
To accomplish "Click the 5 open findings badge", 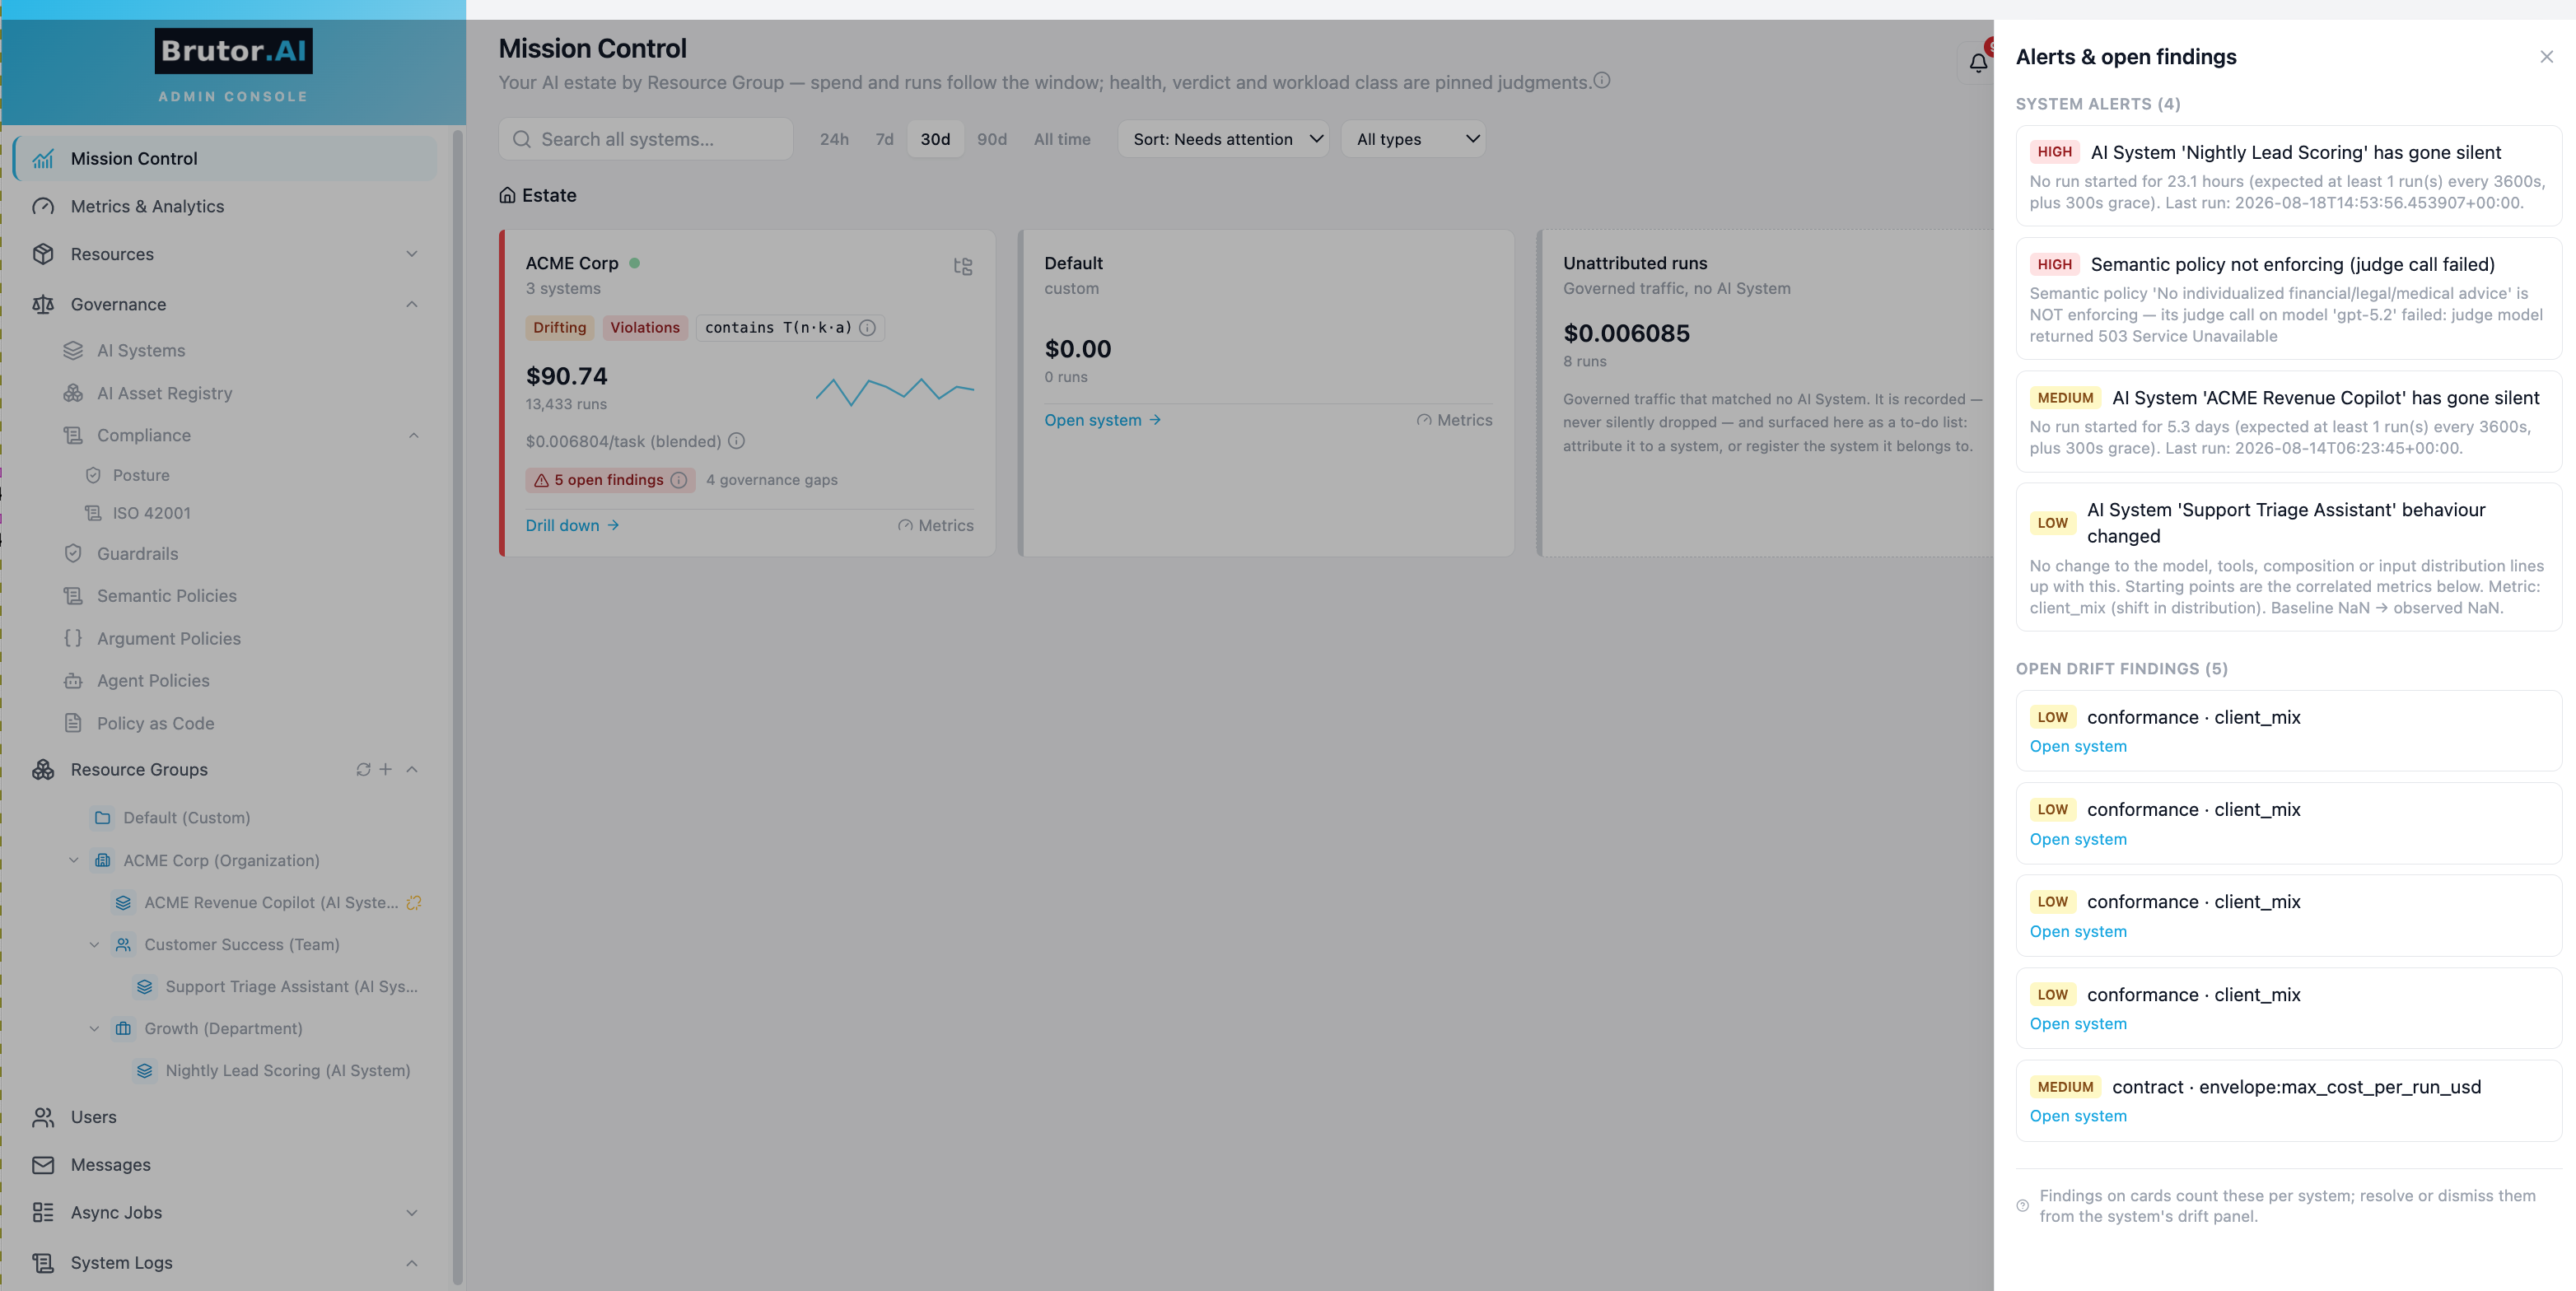I will (610, 480).
